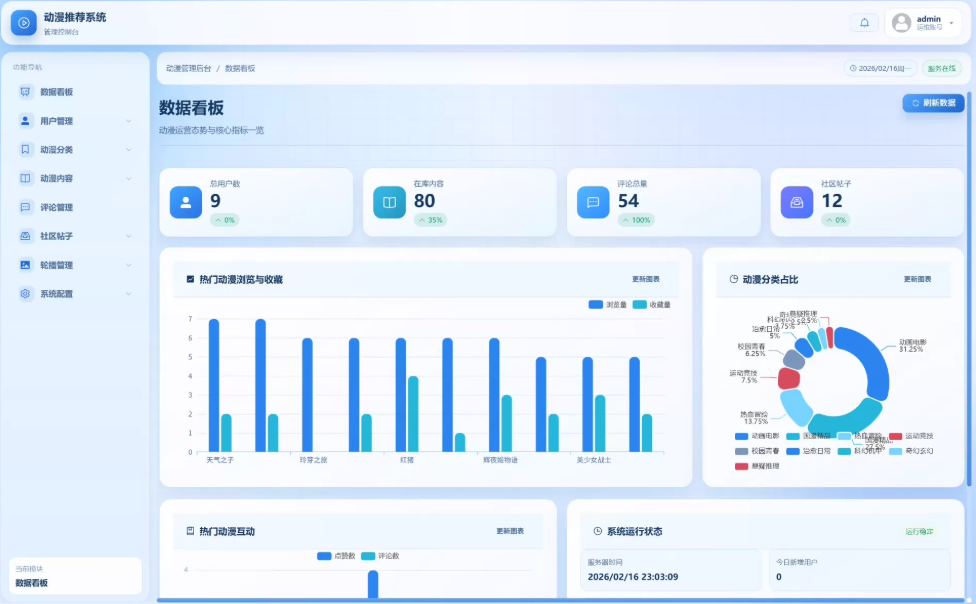Toggle the 浏览量 legend series

tap(608, 304)
